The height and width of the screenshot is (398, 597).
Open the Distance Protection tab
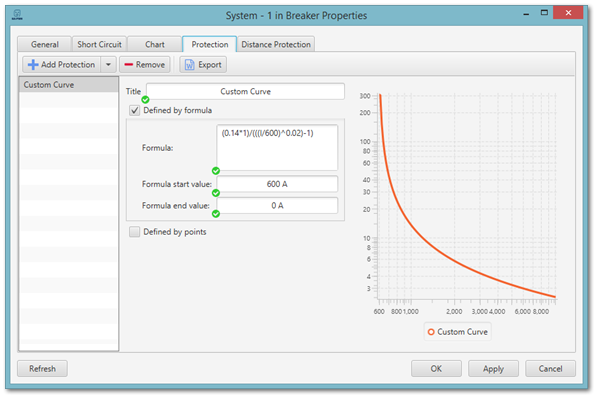(x=276, y=45)
